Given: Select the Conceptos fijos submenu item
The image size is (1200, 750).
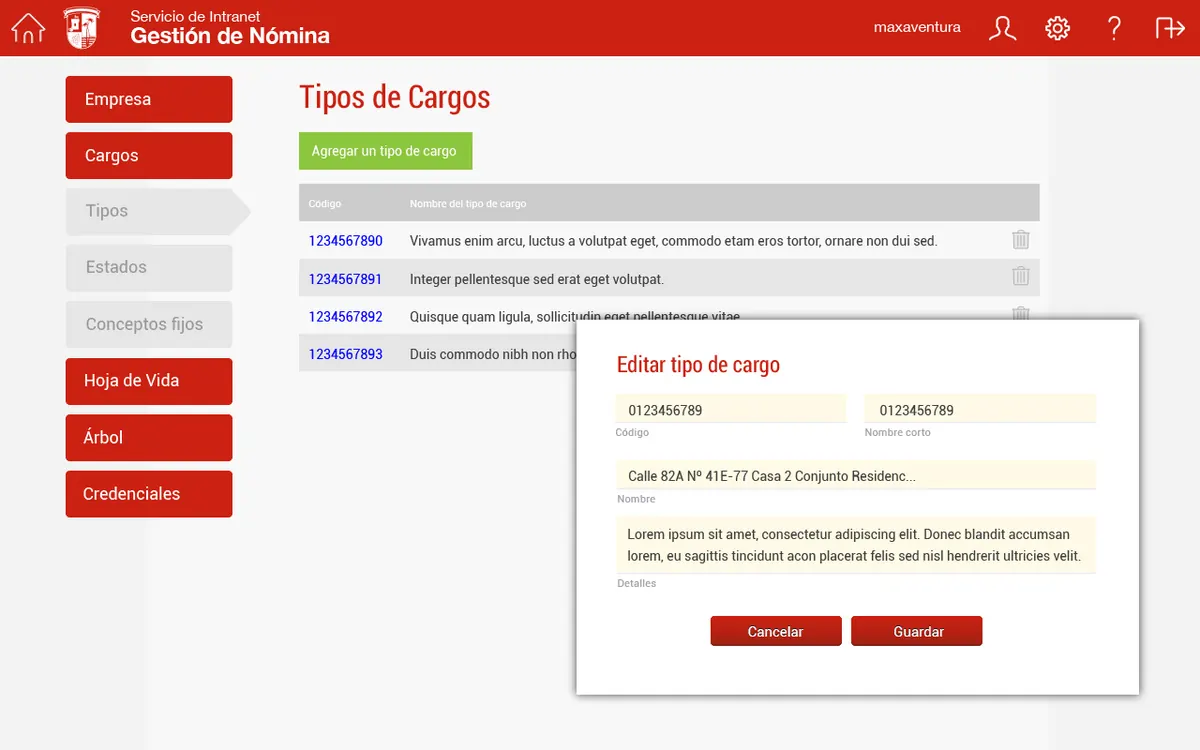Looking at the screenshot, I should coord(149,324).
